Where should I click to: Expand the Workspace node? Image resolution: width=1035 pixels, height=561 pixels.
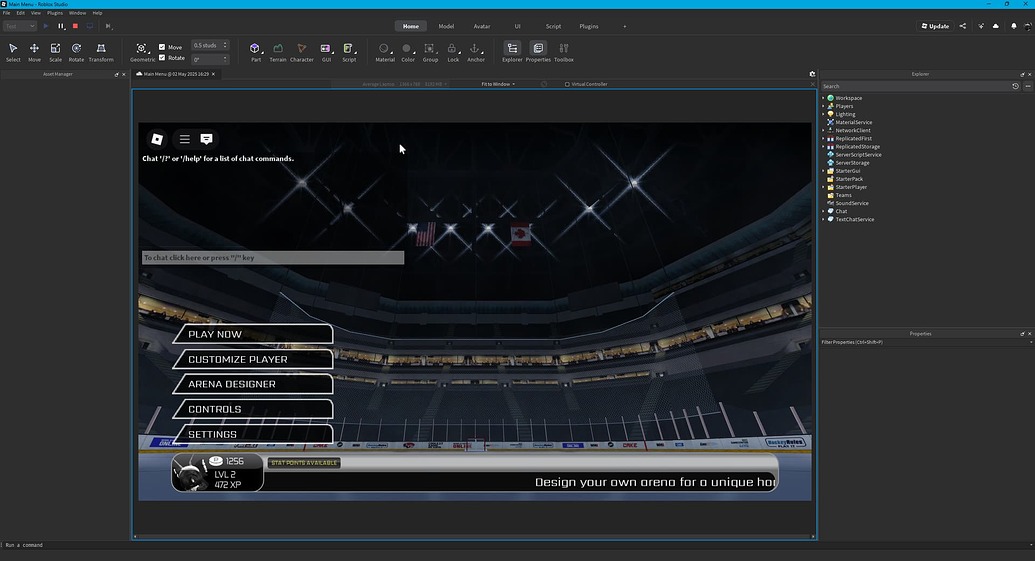click(x=823, y=98)
